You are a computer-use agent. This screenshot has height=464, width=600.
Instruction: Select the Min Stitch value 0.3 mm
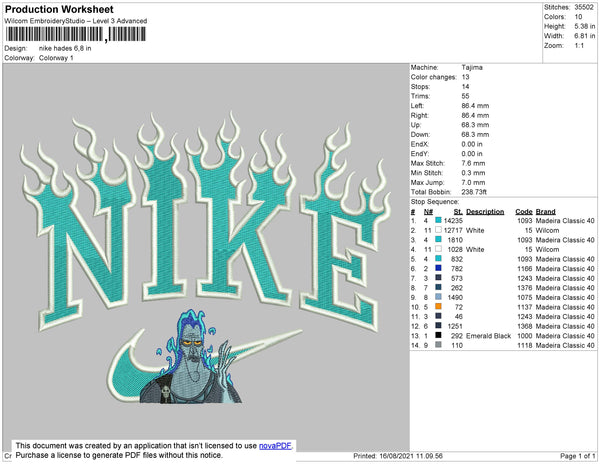click(x=473, y=173)
